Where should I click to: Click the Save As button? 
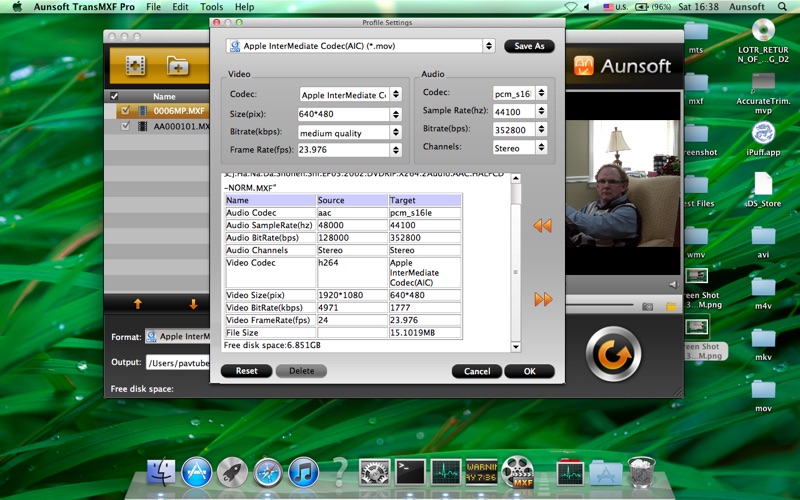pyautogui.click(x=530, y=46)
